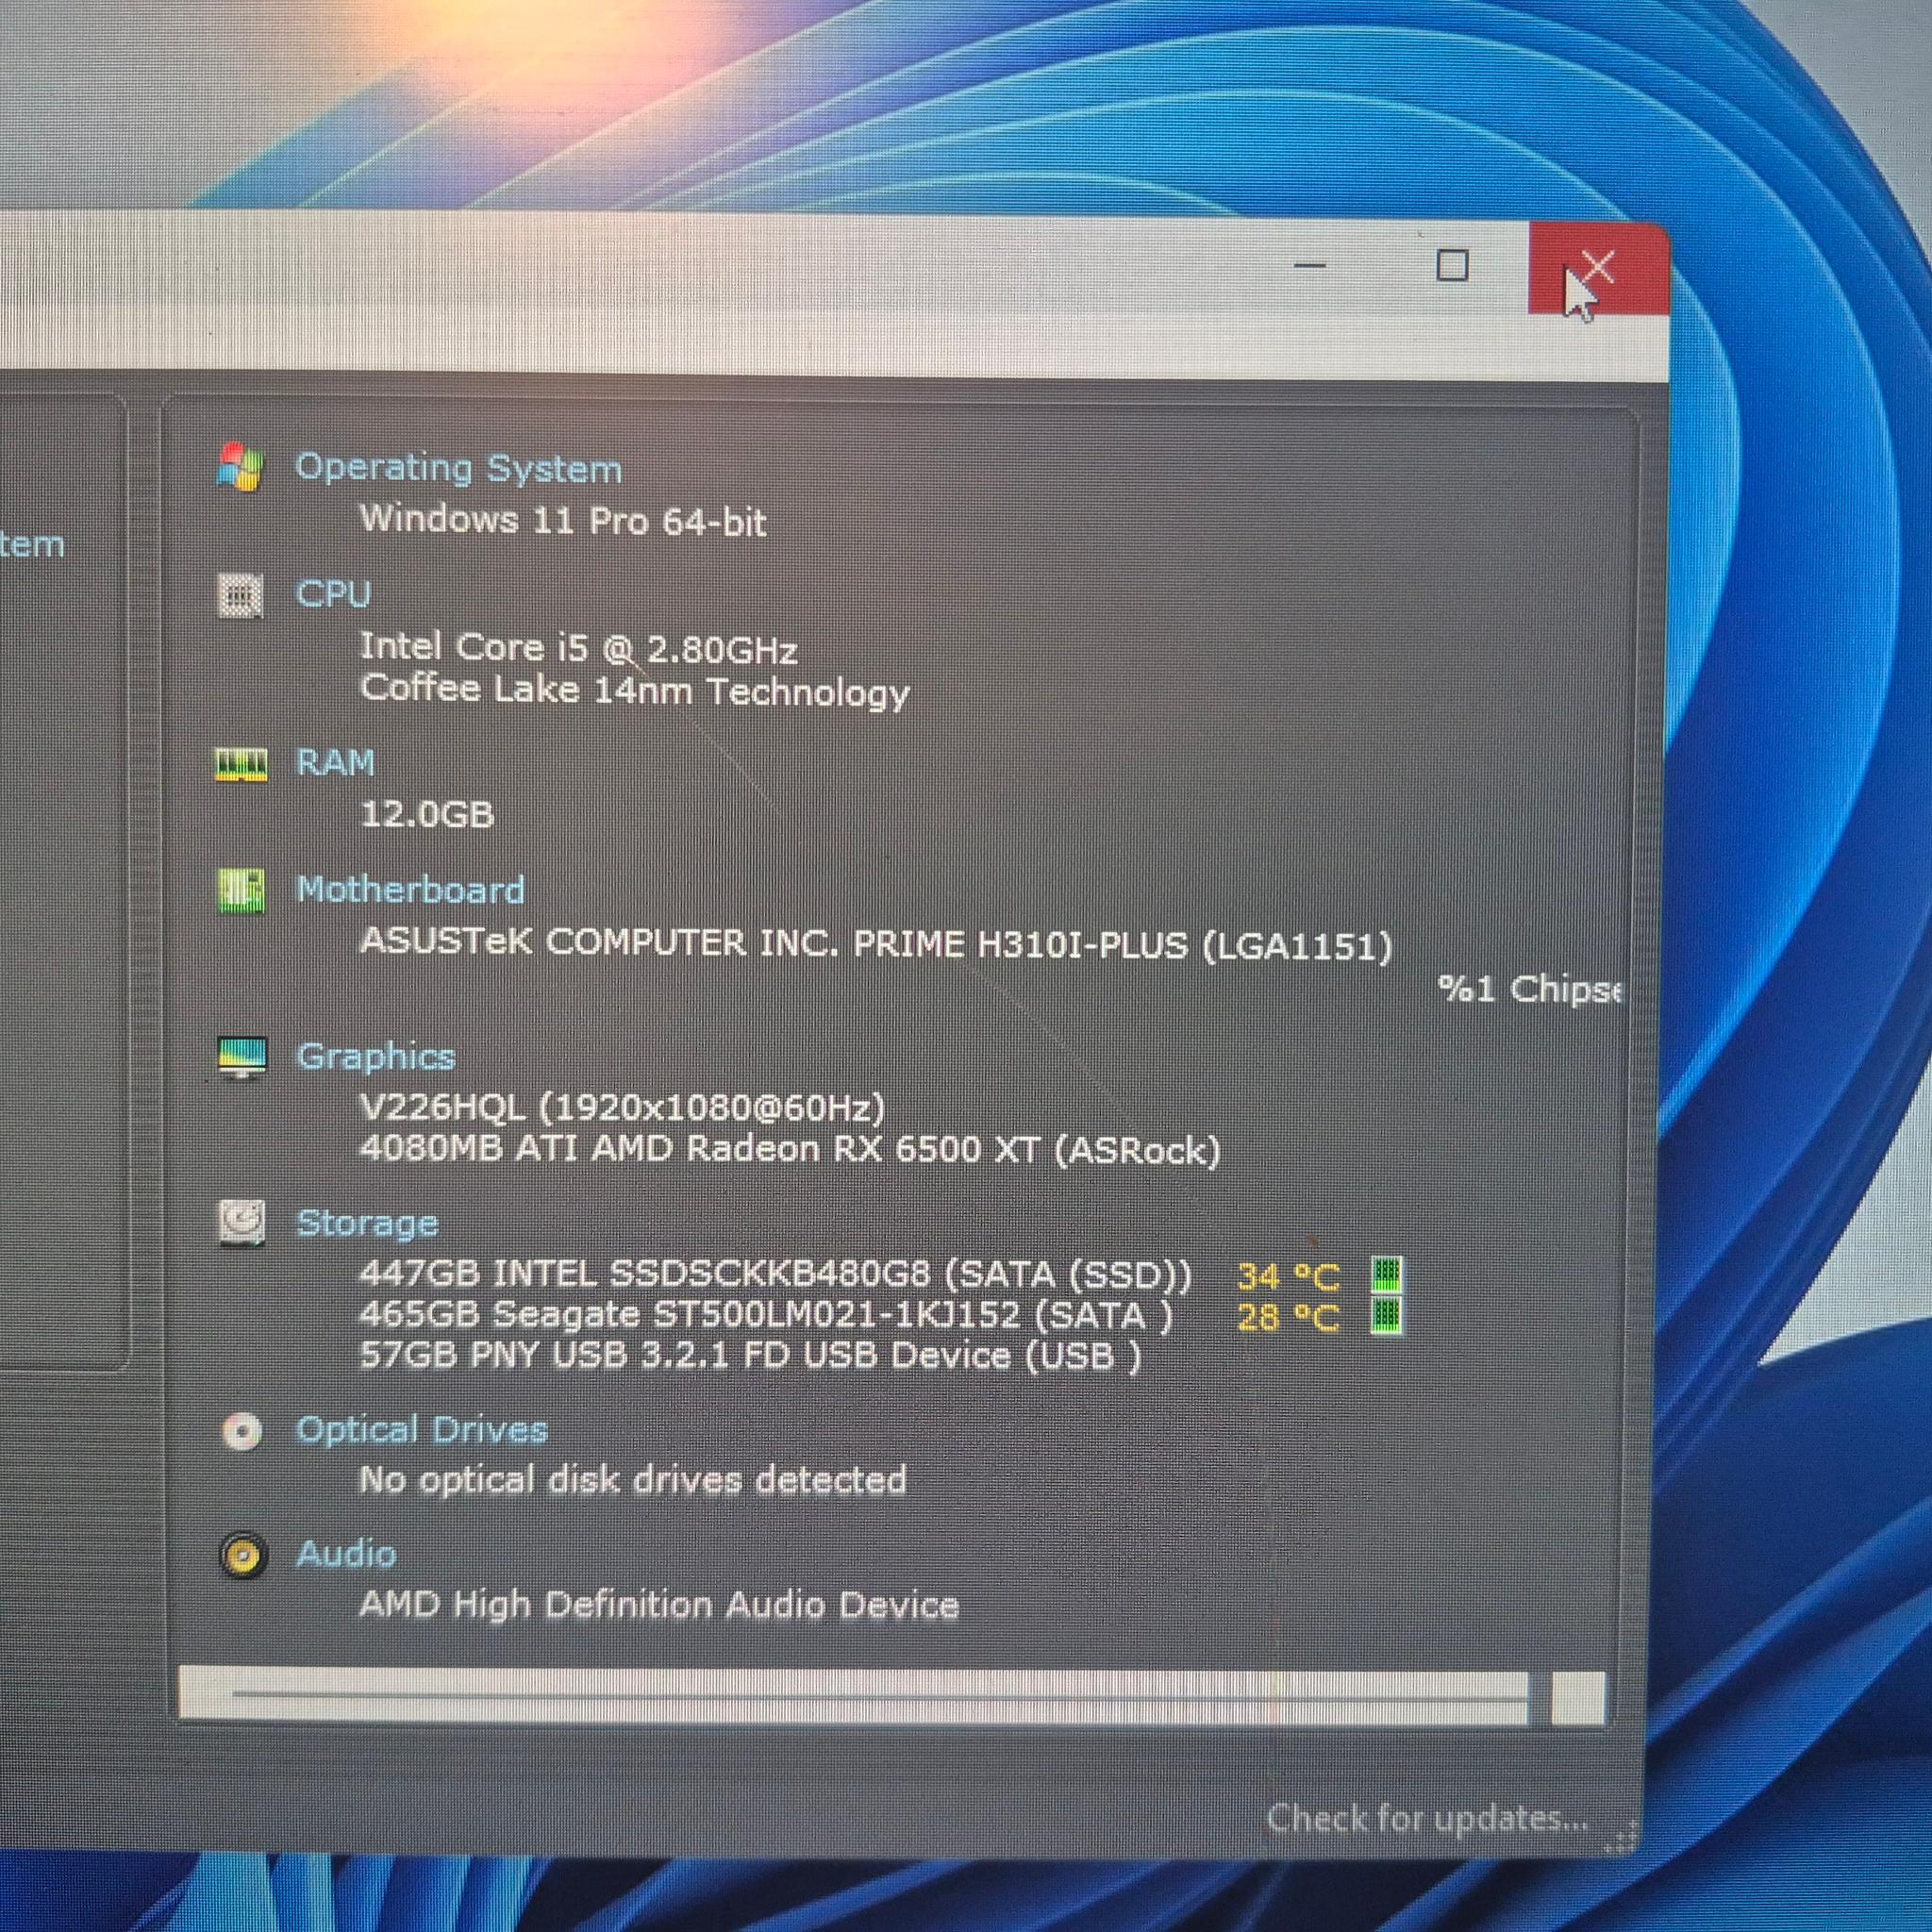Click the 34 °C temperature reading
The width and height of the screenshot is (1932, 1932).
(x=1288, y=1277)
